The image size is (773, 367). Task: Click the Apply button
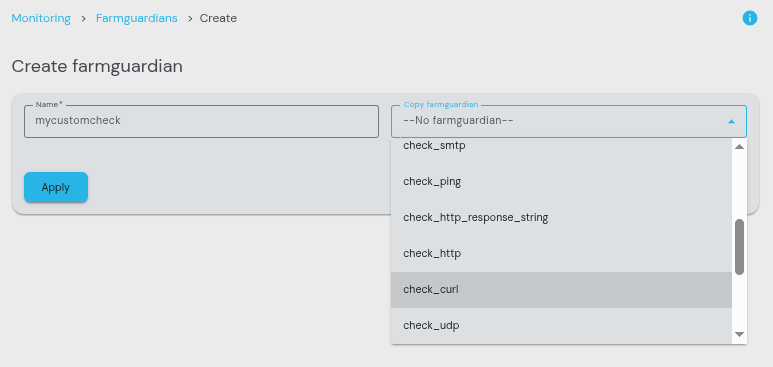[x=56, y=187]
